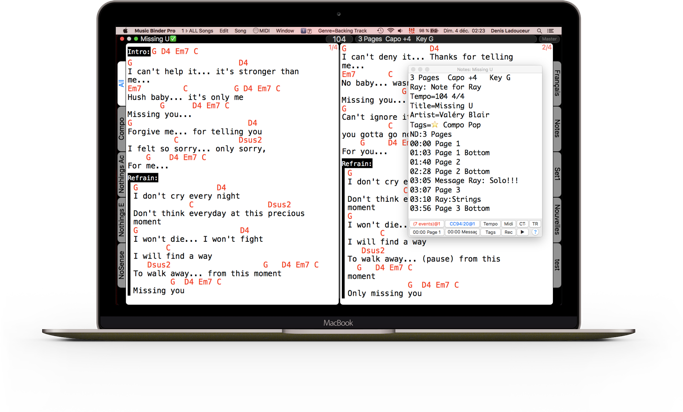The width and height of the screenshot is (683, 412).
Task: Click the events button in Notes window
Action: pos(426,224)
